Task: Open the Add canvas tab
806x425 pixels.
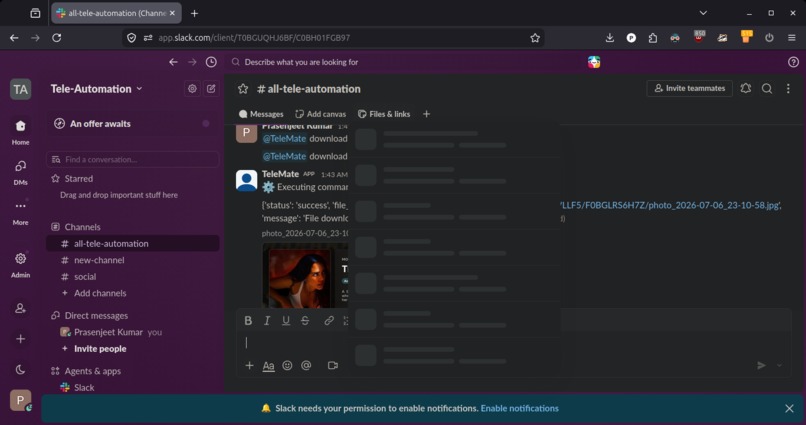Action: click(320, 114)
